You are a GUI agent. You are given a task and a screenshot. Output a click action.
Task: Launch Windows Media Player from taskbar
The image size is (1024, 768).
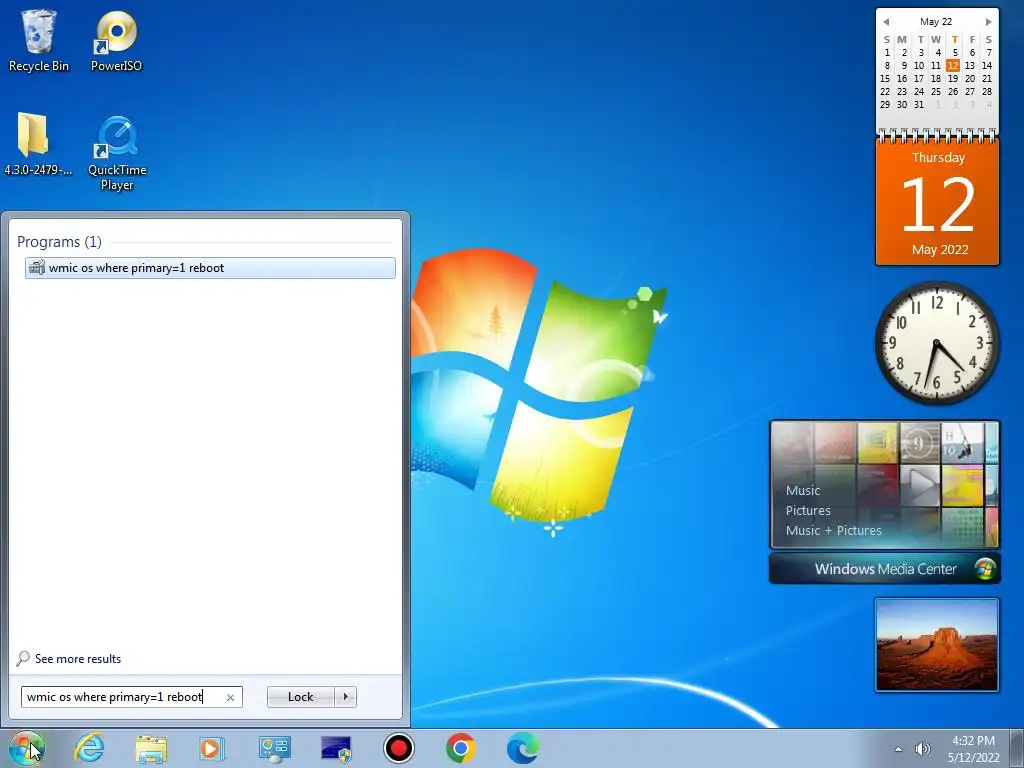coord(212,748)
